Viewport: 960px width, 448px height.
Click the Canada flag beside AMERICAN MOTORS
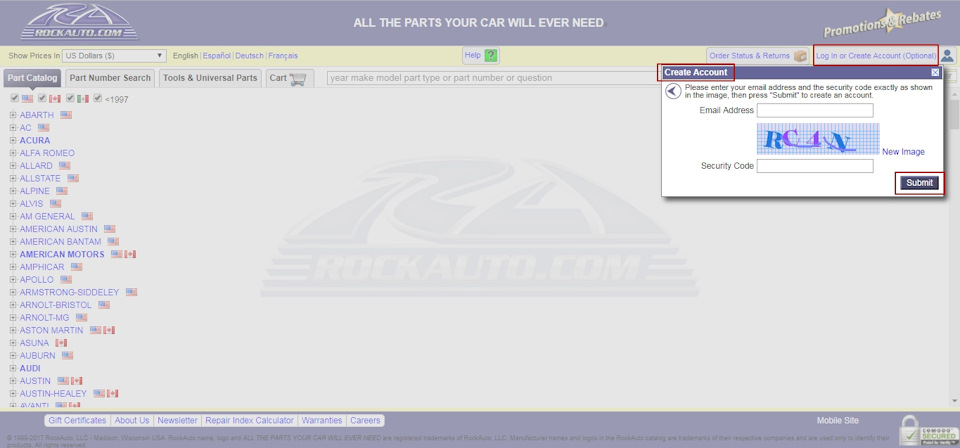point(130,254)
